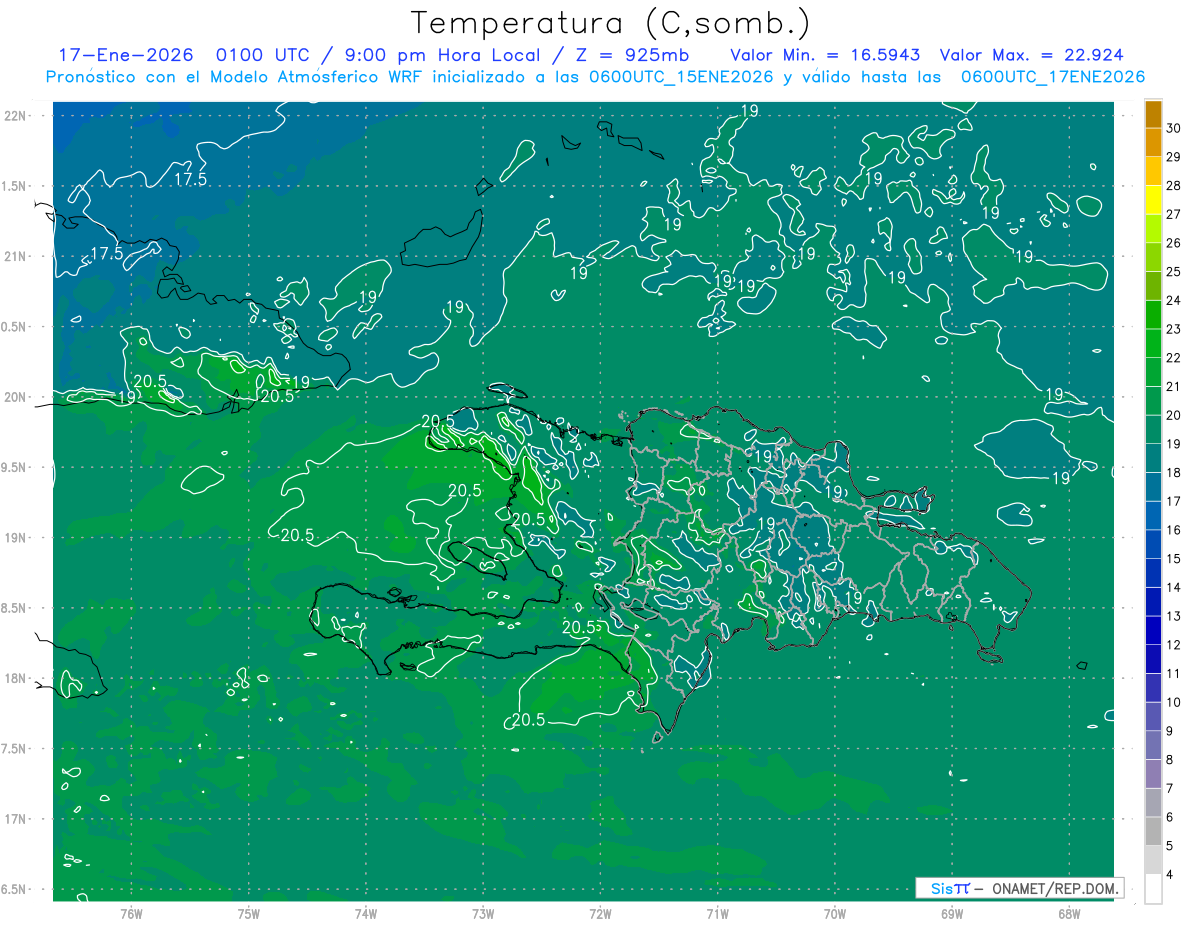
Task: Click the legend scale value '4'
Action: pyautogui.click(x=1171, y=876)
